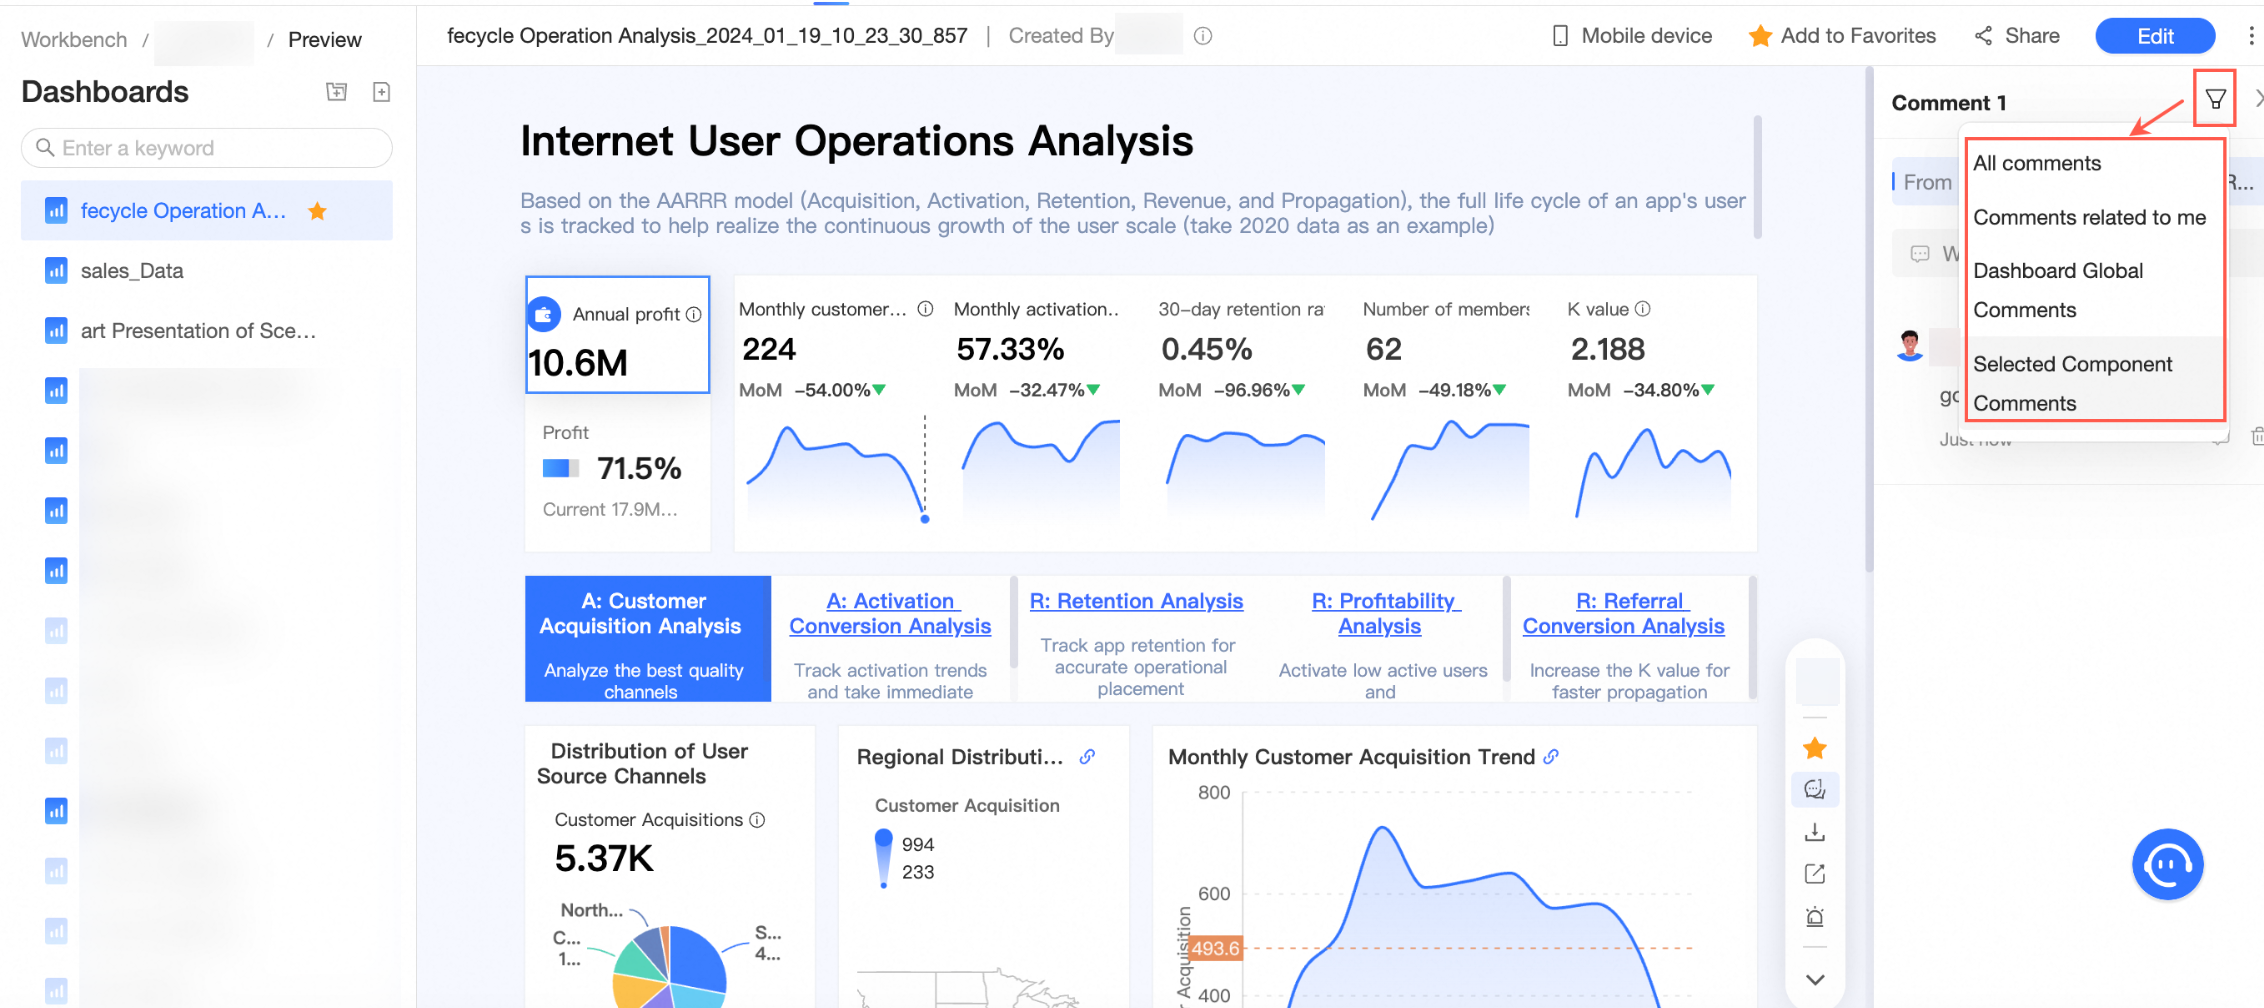This screenshot has width=2264, height=1008.
Task: Click the orange 493.6 reference line label
Action: (1215, 948)
